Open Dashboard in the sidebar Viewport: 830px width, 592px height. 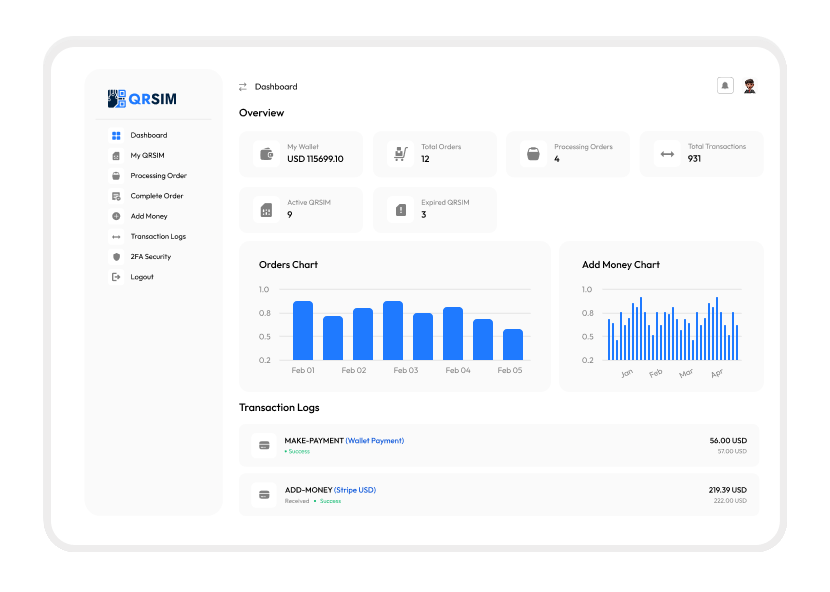coord(148,135)
